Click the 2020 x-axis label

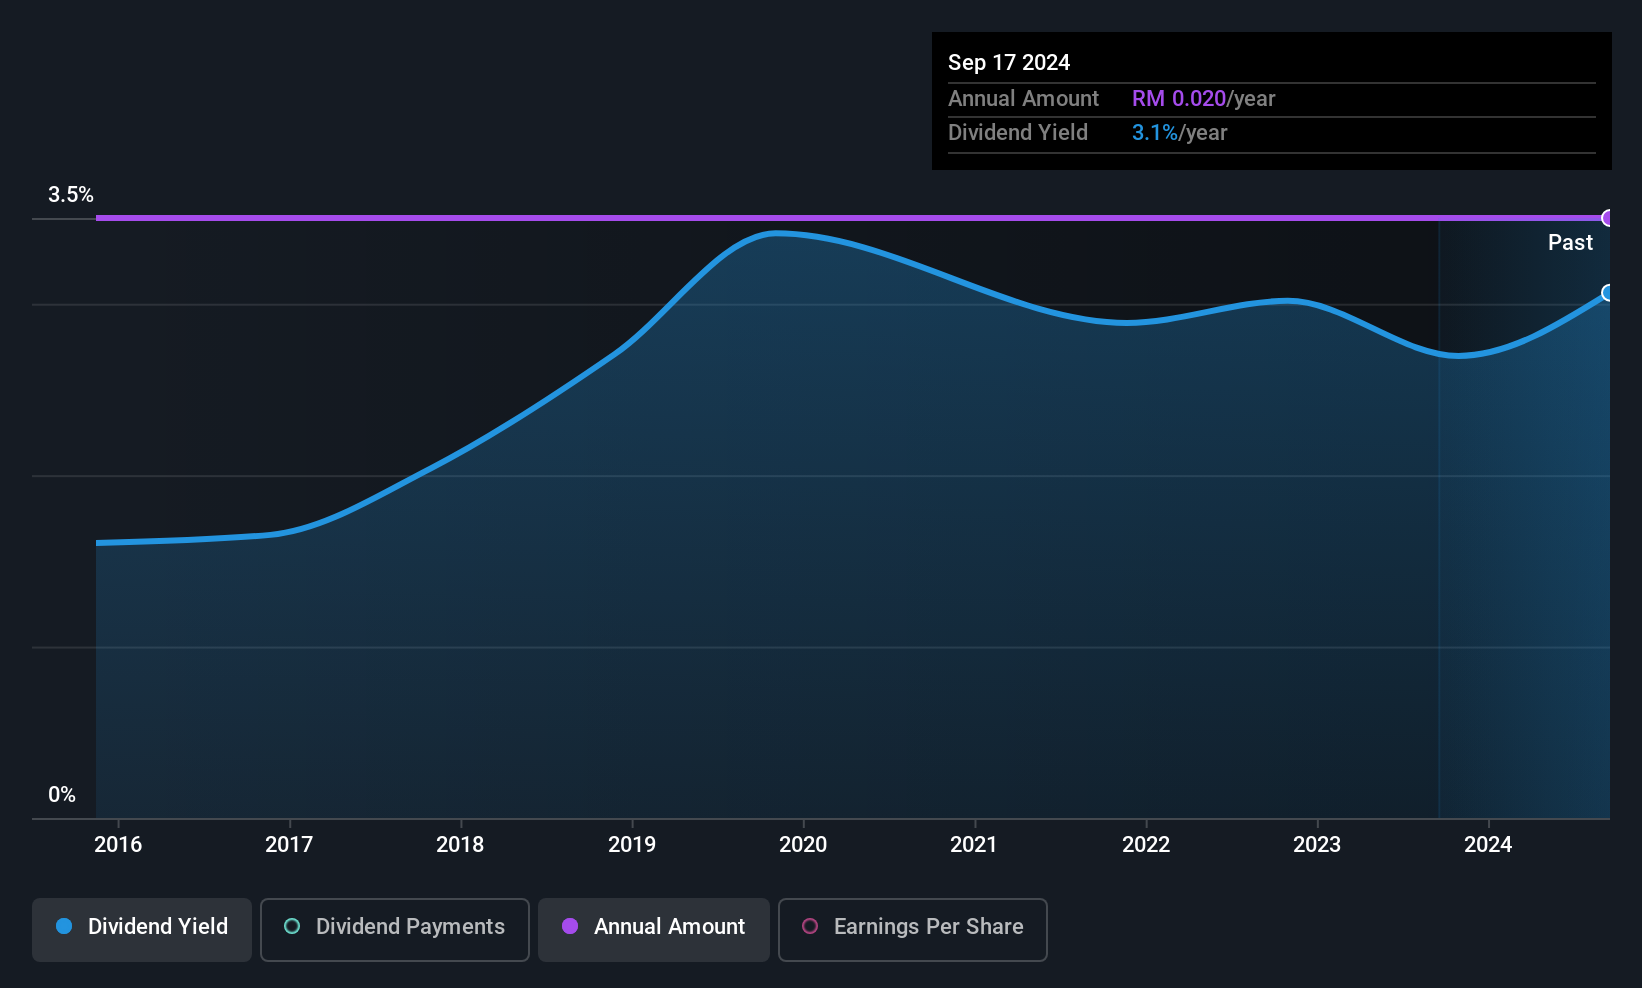(x=803, y=845)
